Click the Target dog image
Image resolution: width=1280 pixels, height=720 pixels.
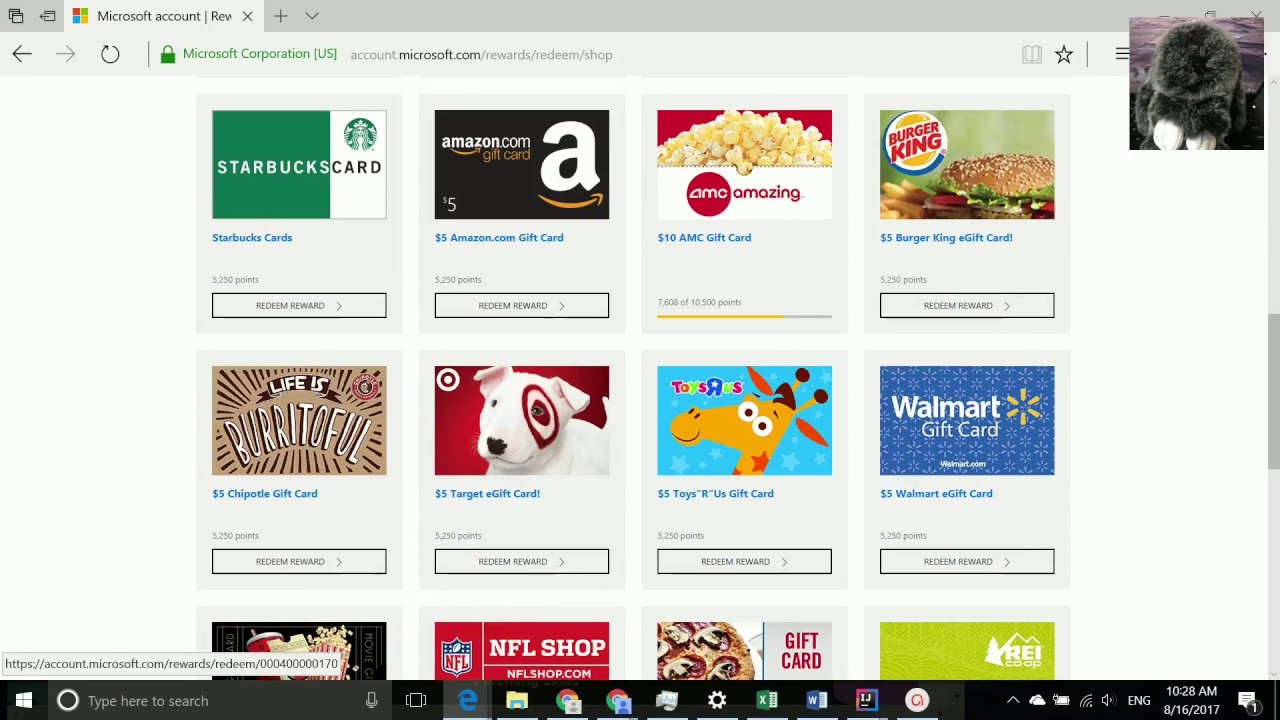coord(521,420)
